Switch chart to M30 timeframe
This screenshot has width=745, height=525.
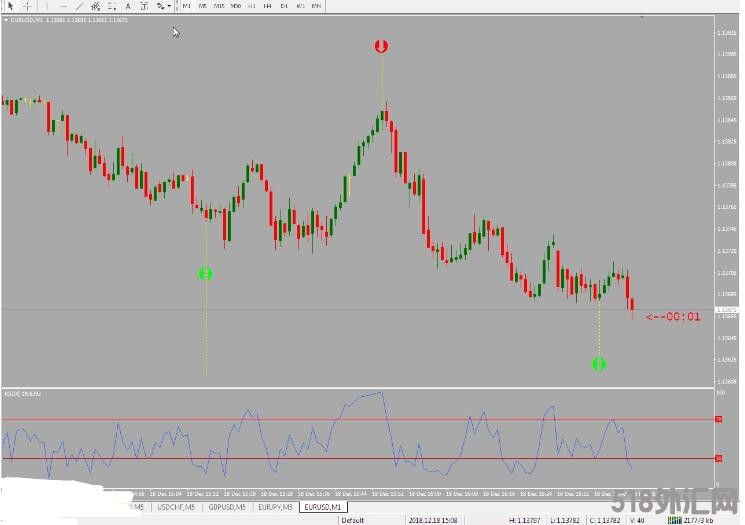pyautogui.click(x=236, y=6)
